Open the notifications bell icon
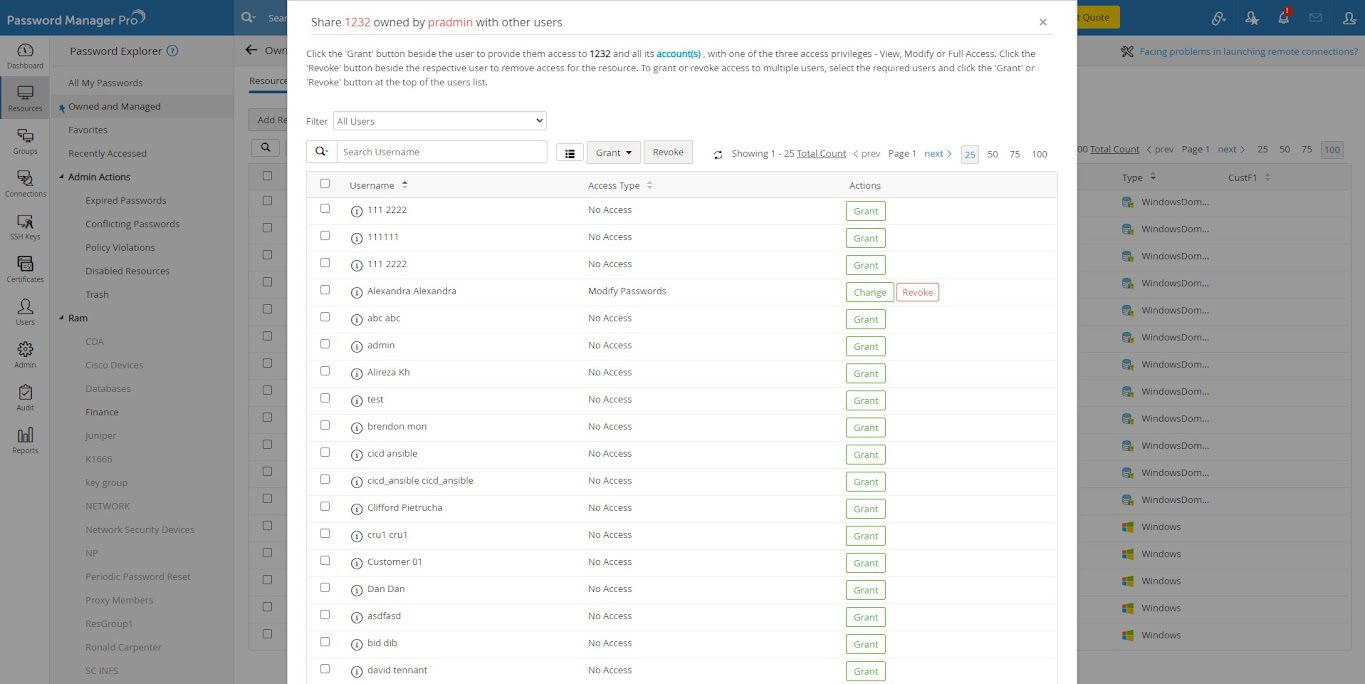Viewport: 1365px width, 684px height. point(1283,18)
